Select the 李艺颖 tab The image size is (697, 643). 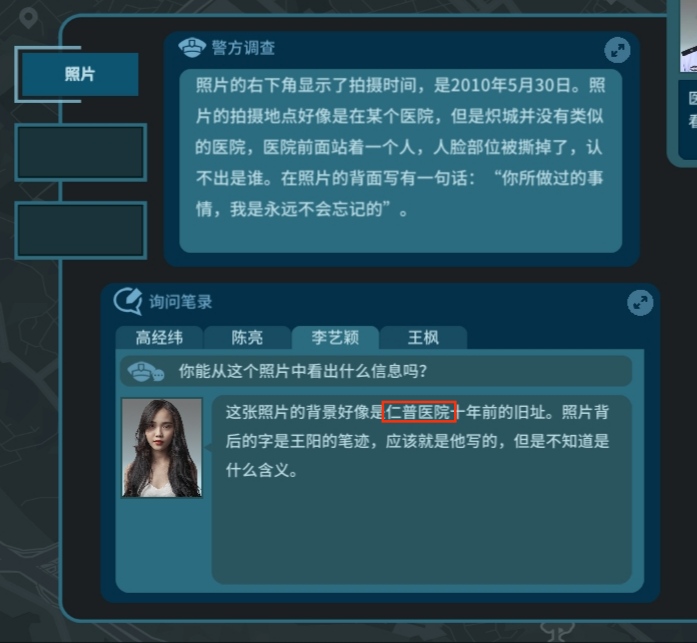tap(335, 338)
